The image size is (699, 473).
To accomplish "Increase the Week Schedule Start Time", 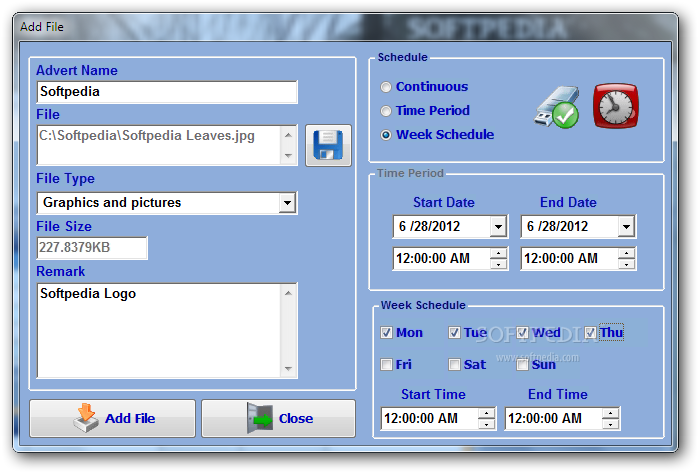I will coord(486,413).
